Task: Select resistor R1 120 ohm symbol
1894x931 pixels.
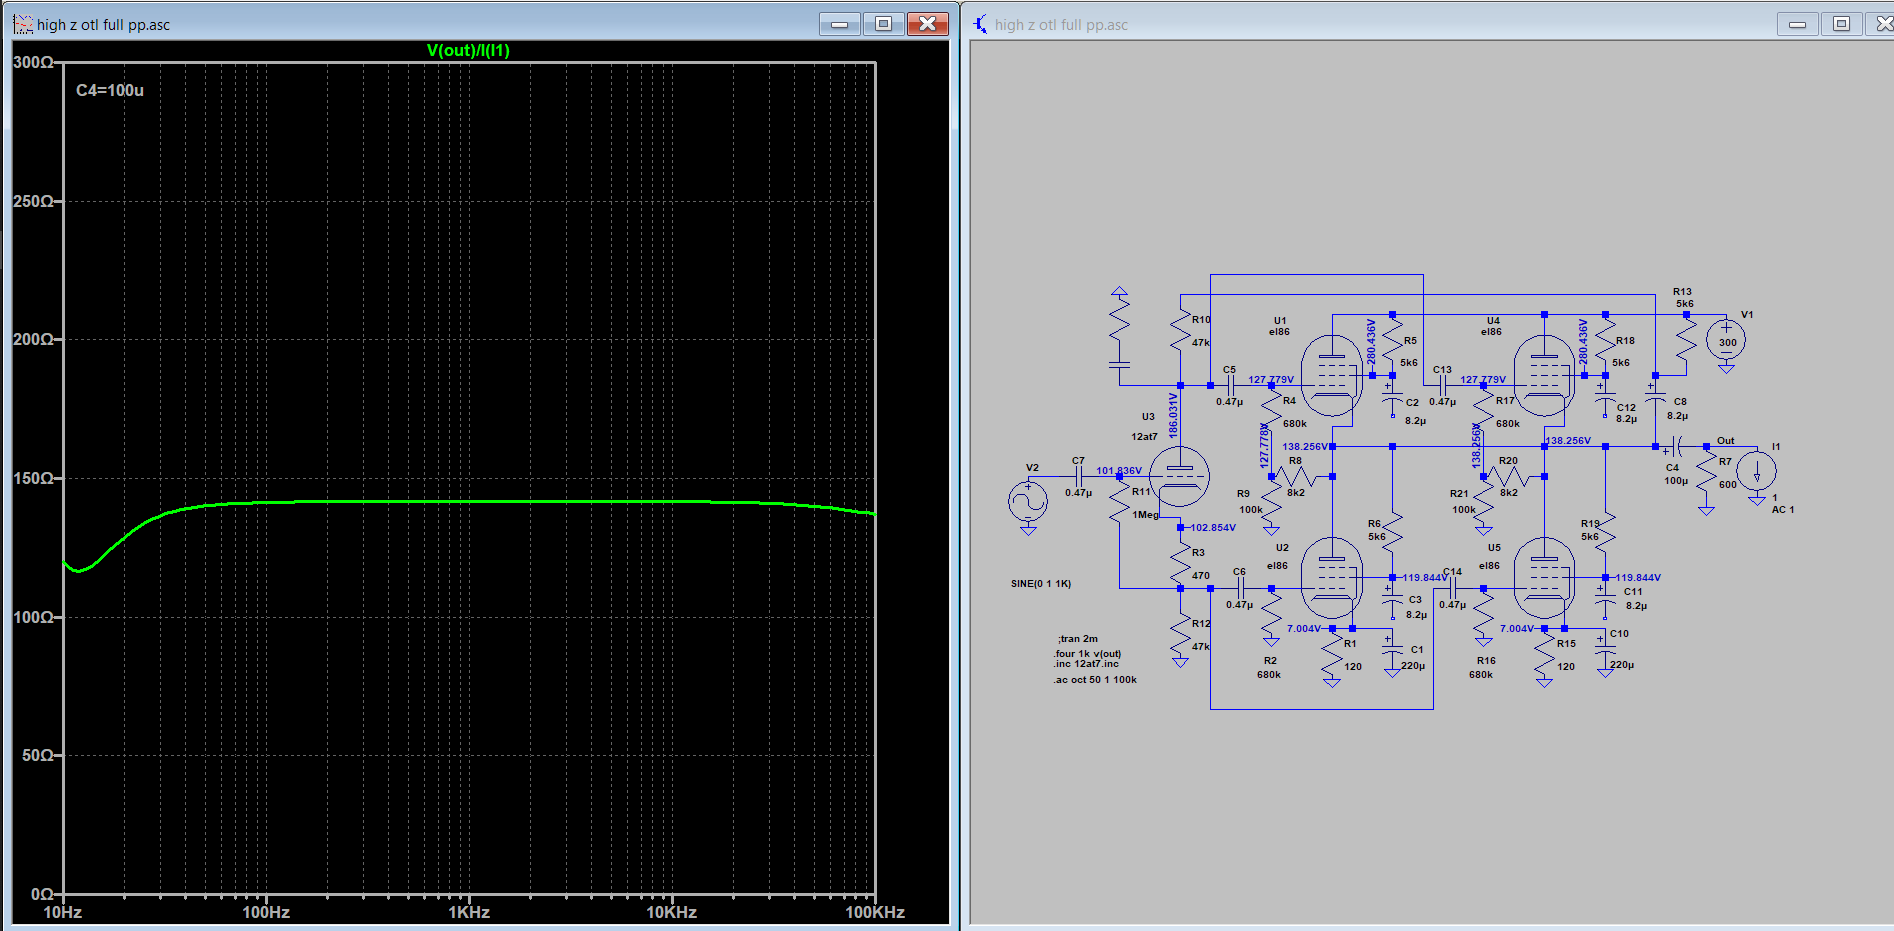Action: coord(1332,655)
